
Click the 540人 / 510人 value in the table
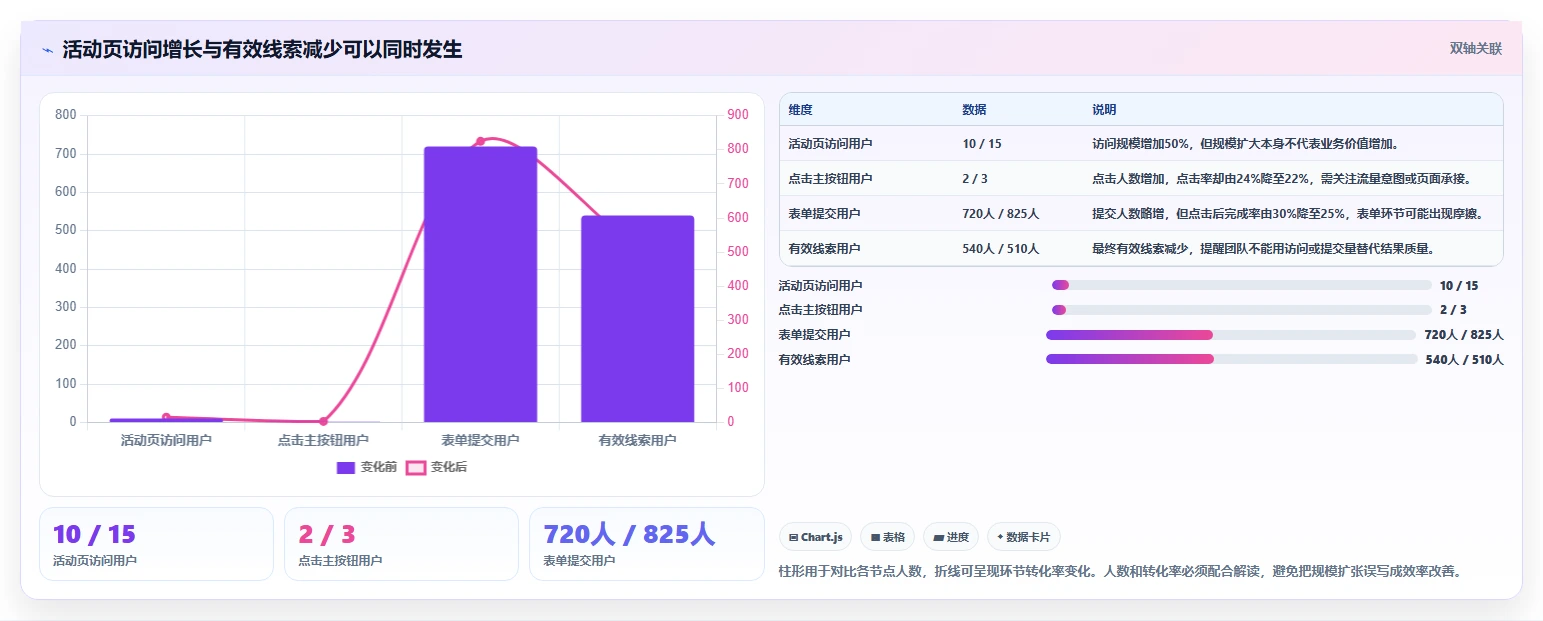1001,249
